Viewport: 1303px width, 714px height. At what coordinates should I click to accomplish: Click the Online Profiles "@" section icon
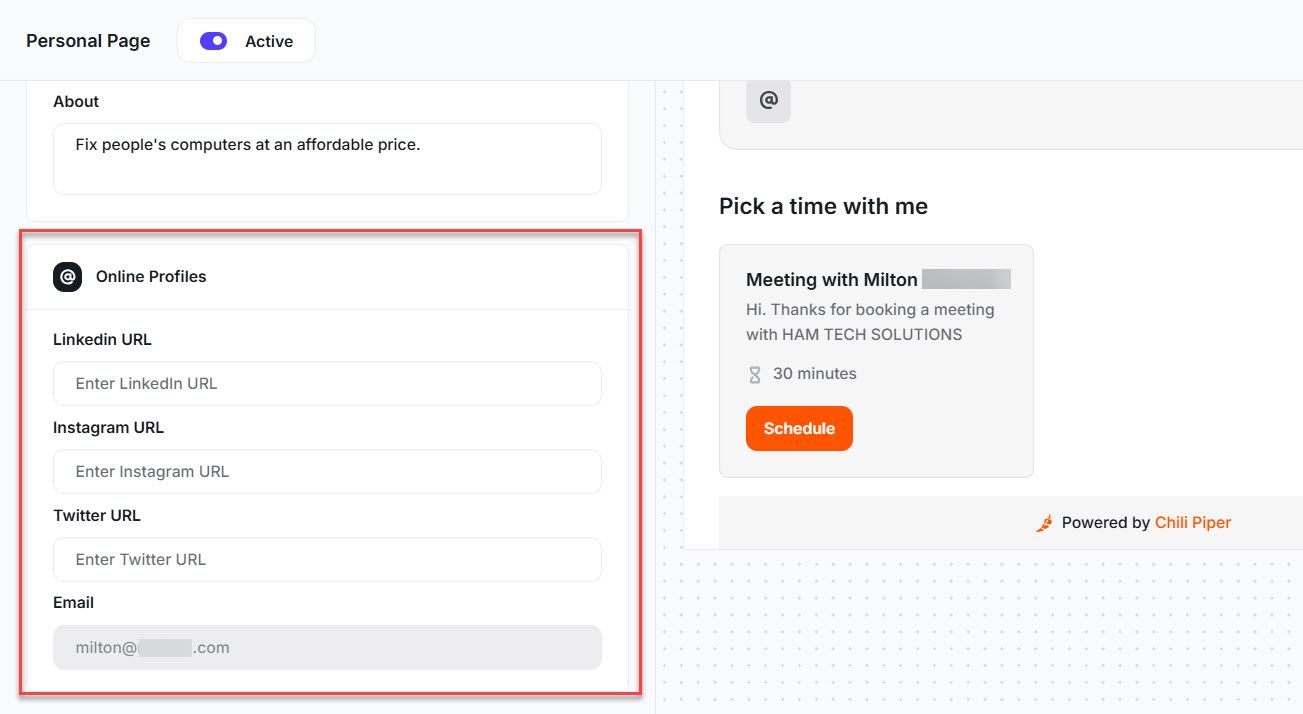click(66, 276)
